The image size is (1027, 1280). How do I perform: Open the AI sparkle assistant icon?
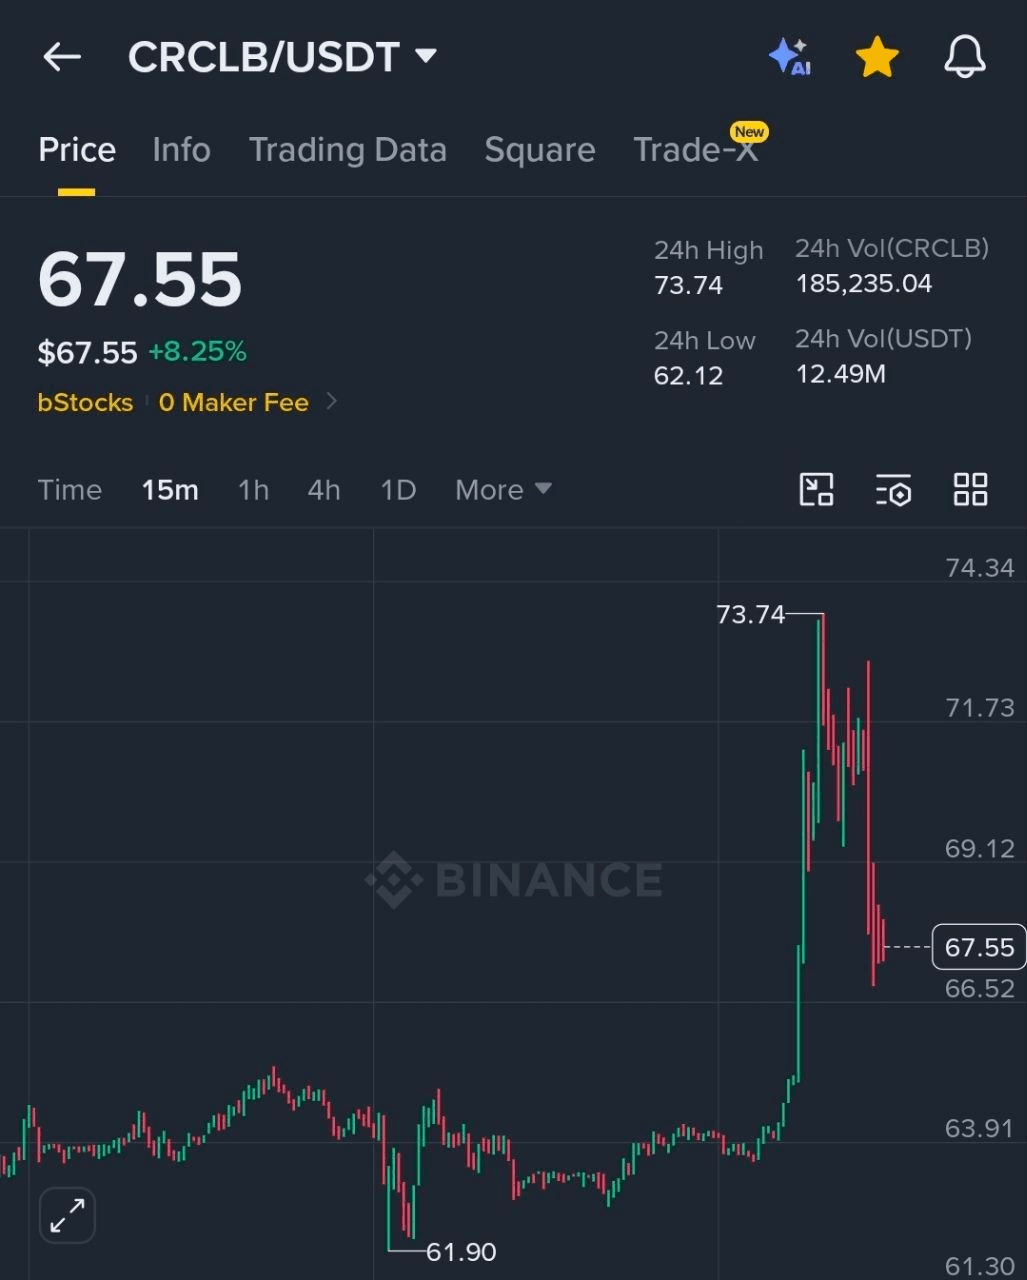[x=790, y=57]
